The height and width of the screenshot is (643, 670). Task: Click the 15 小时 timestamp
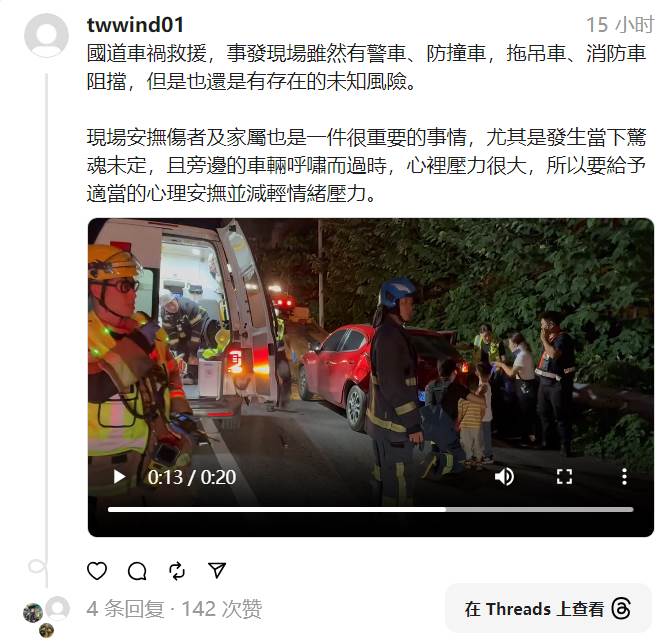[620, 25]
